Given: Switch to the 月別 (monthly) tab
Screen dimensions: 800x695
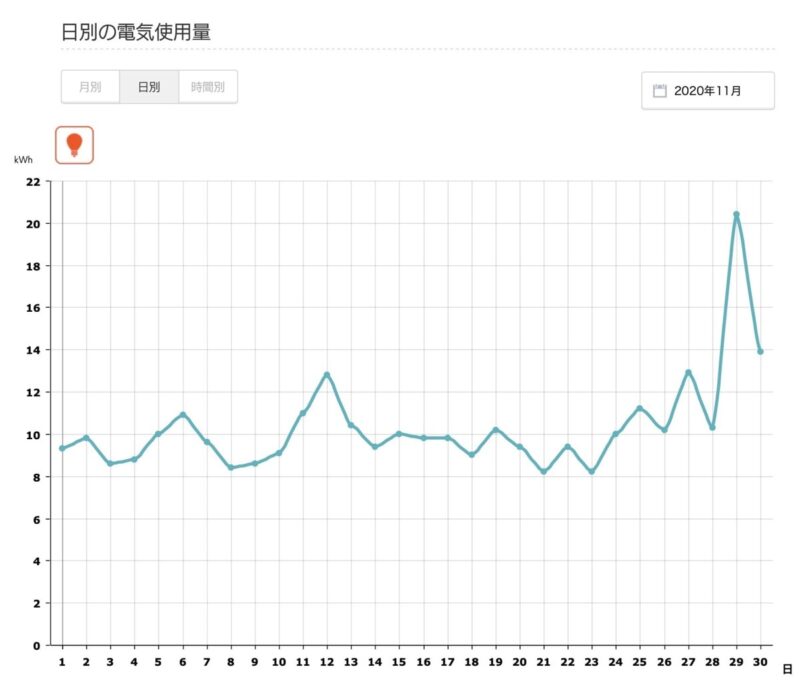Looking at the screenshot, I should pyautogui.click(x=89, y=87).
